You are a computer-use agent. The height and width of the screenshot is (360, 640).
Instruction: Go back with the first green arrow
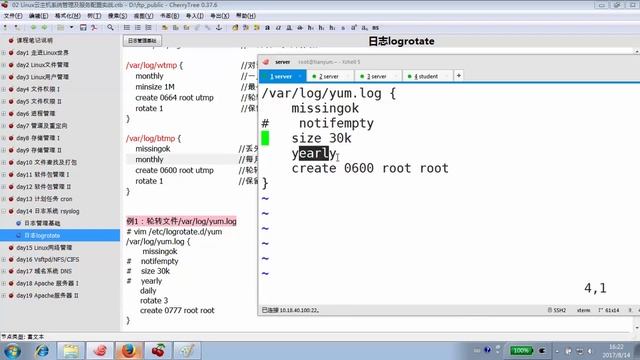[x=33, y=28]
